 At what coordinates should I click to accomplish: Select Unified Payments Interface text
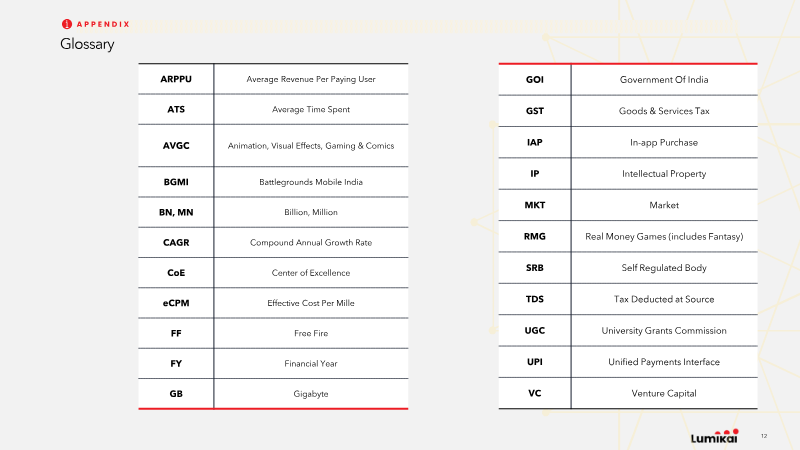click(x=664, y=362)
